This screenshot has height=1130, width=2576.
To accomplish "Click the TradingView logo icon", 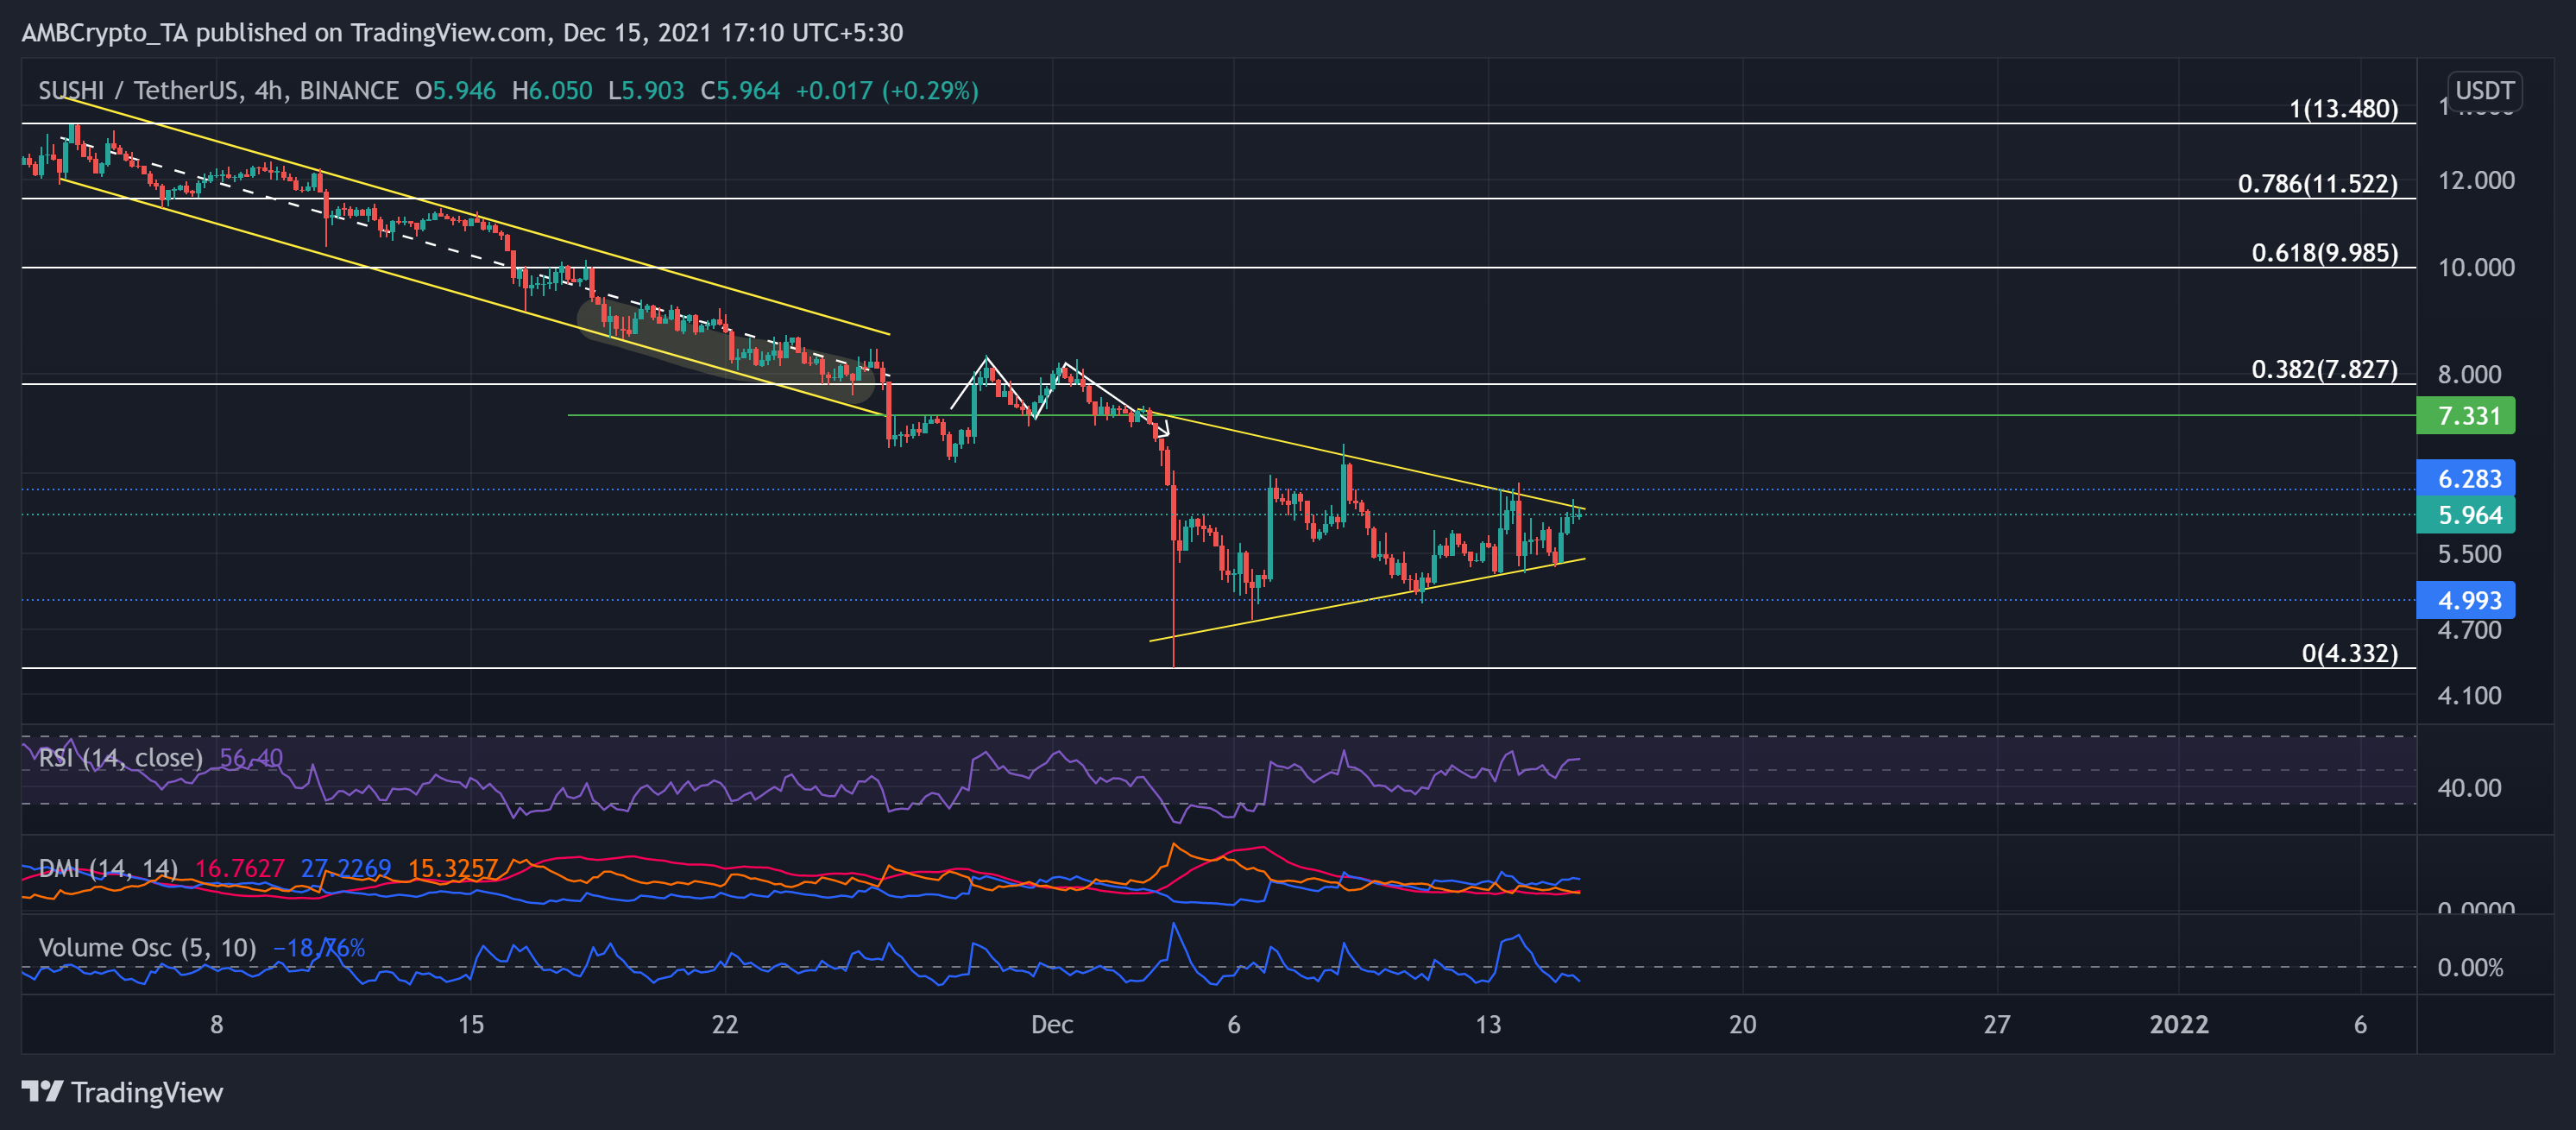I will (x=42, y=1091).
